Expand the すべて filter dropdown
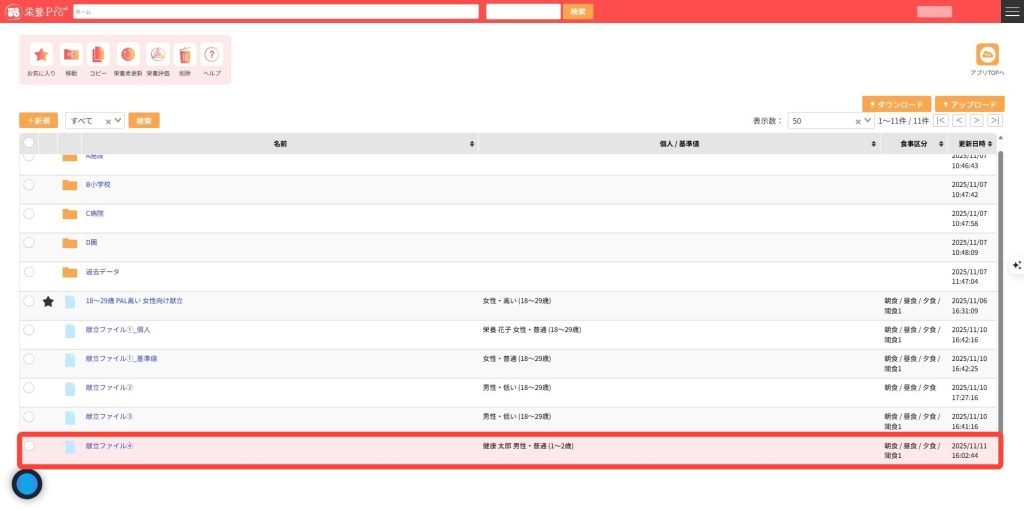Image resolution: width=1024 pixels, height=511 pixels. point(118,120)
